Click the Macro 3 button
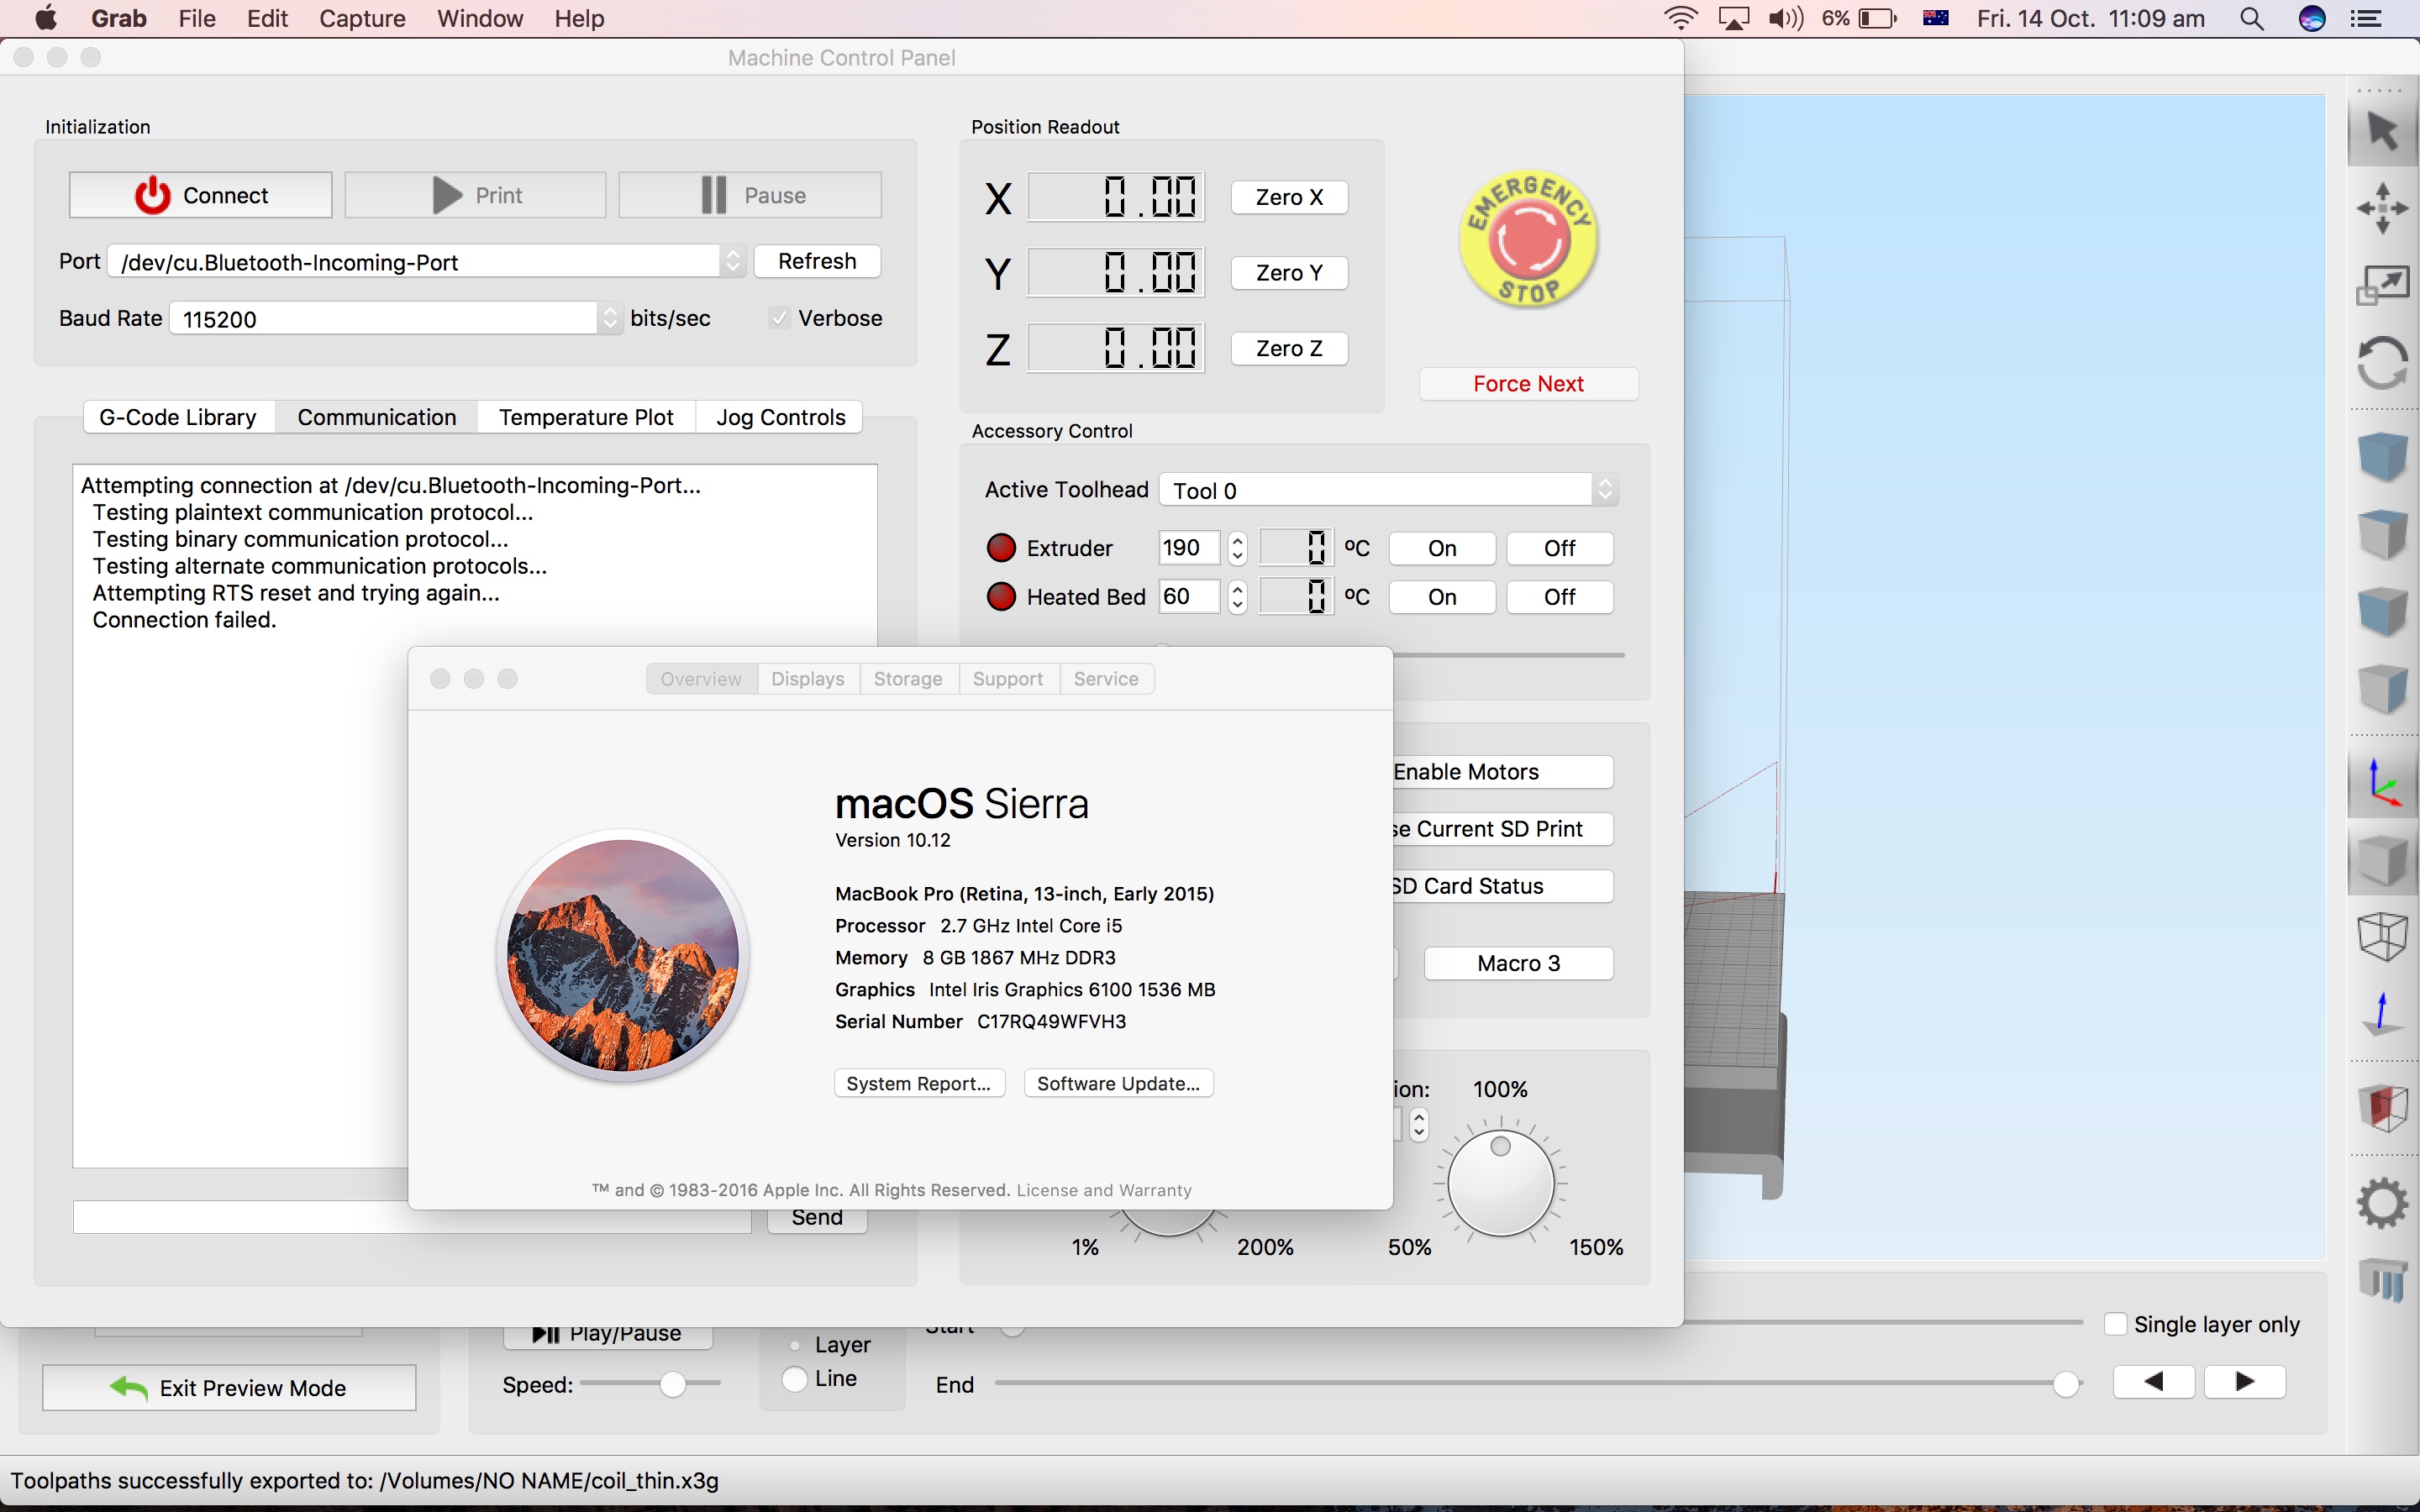 (x=1518, y=963)
